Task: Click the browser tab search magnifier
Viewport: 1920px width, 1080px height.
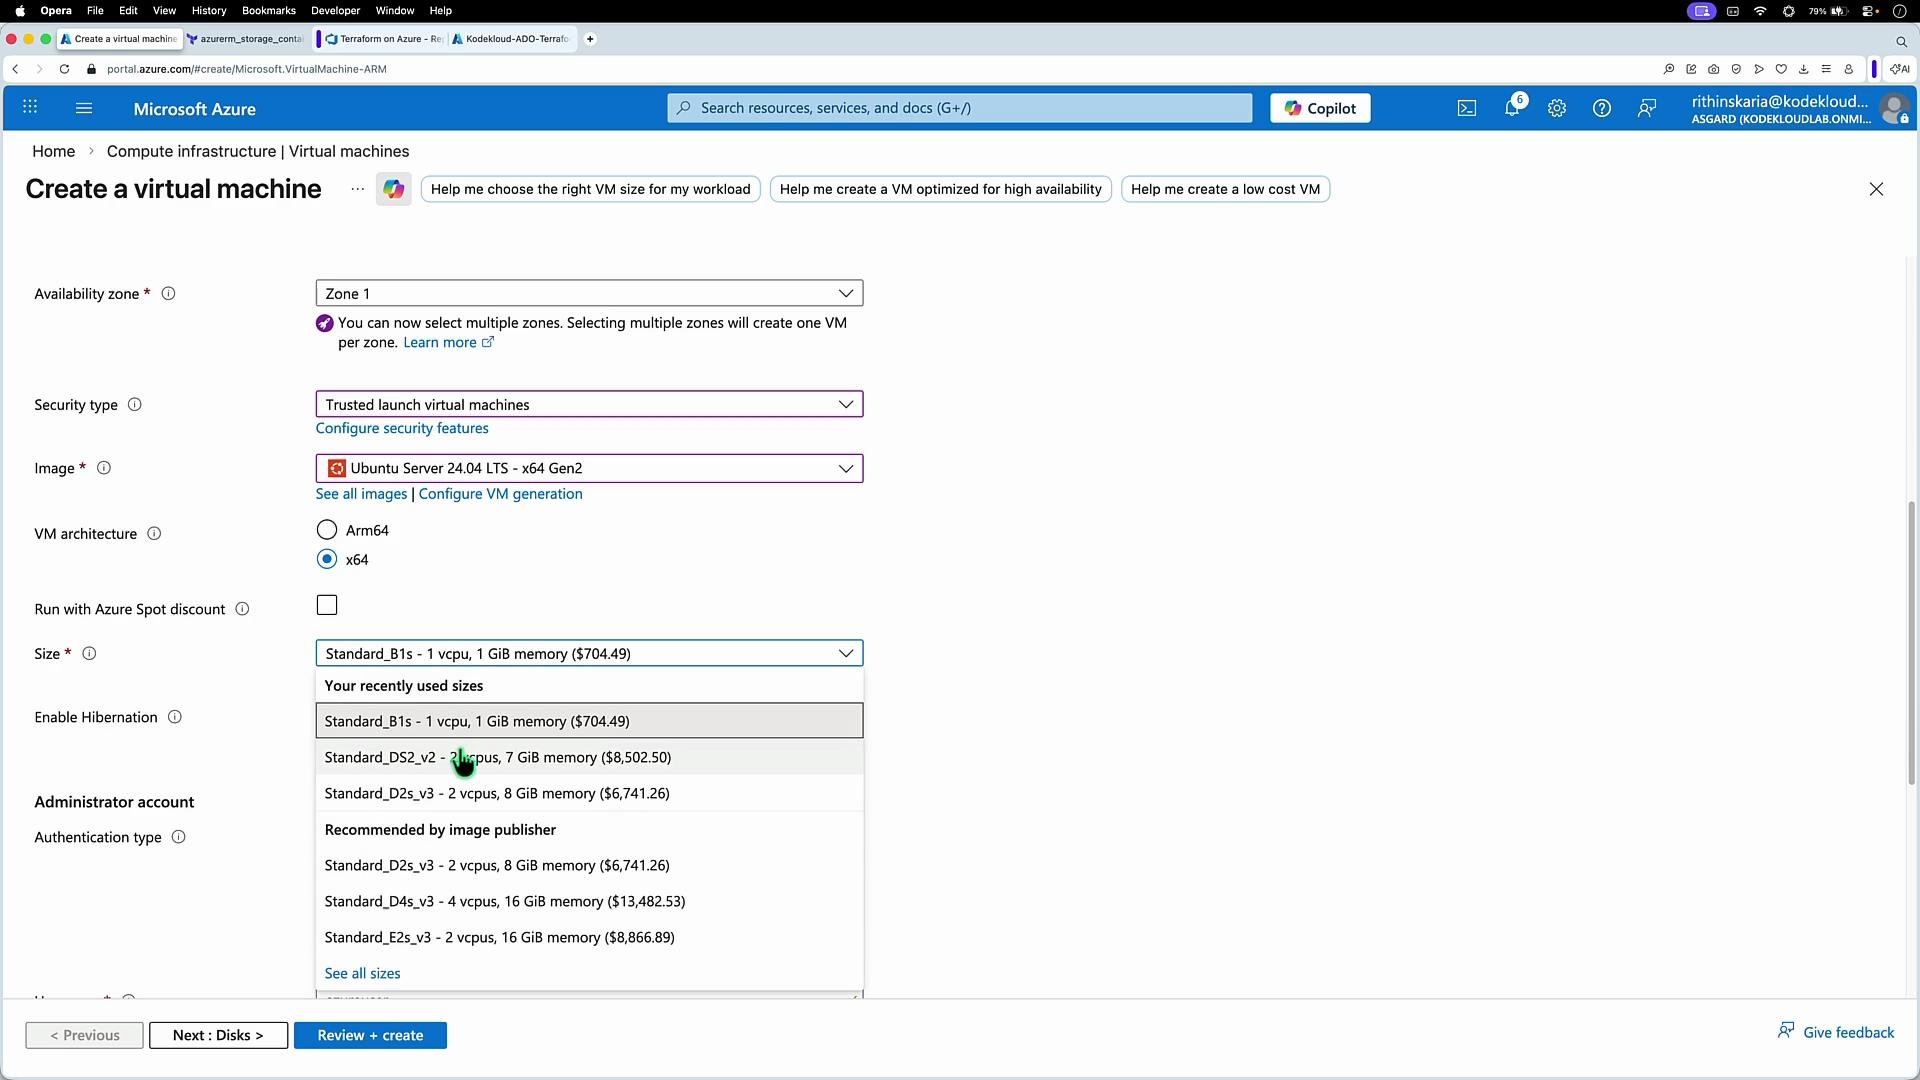Action: [x=1901, y=41]
